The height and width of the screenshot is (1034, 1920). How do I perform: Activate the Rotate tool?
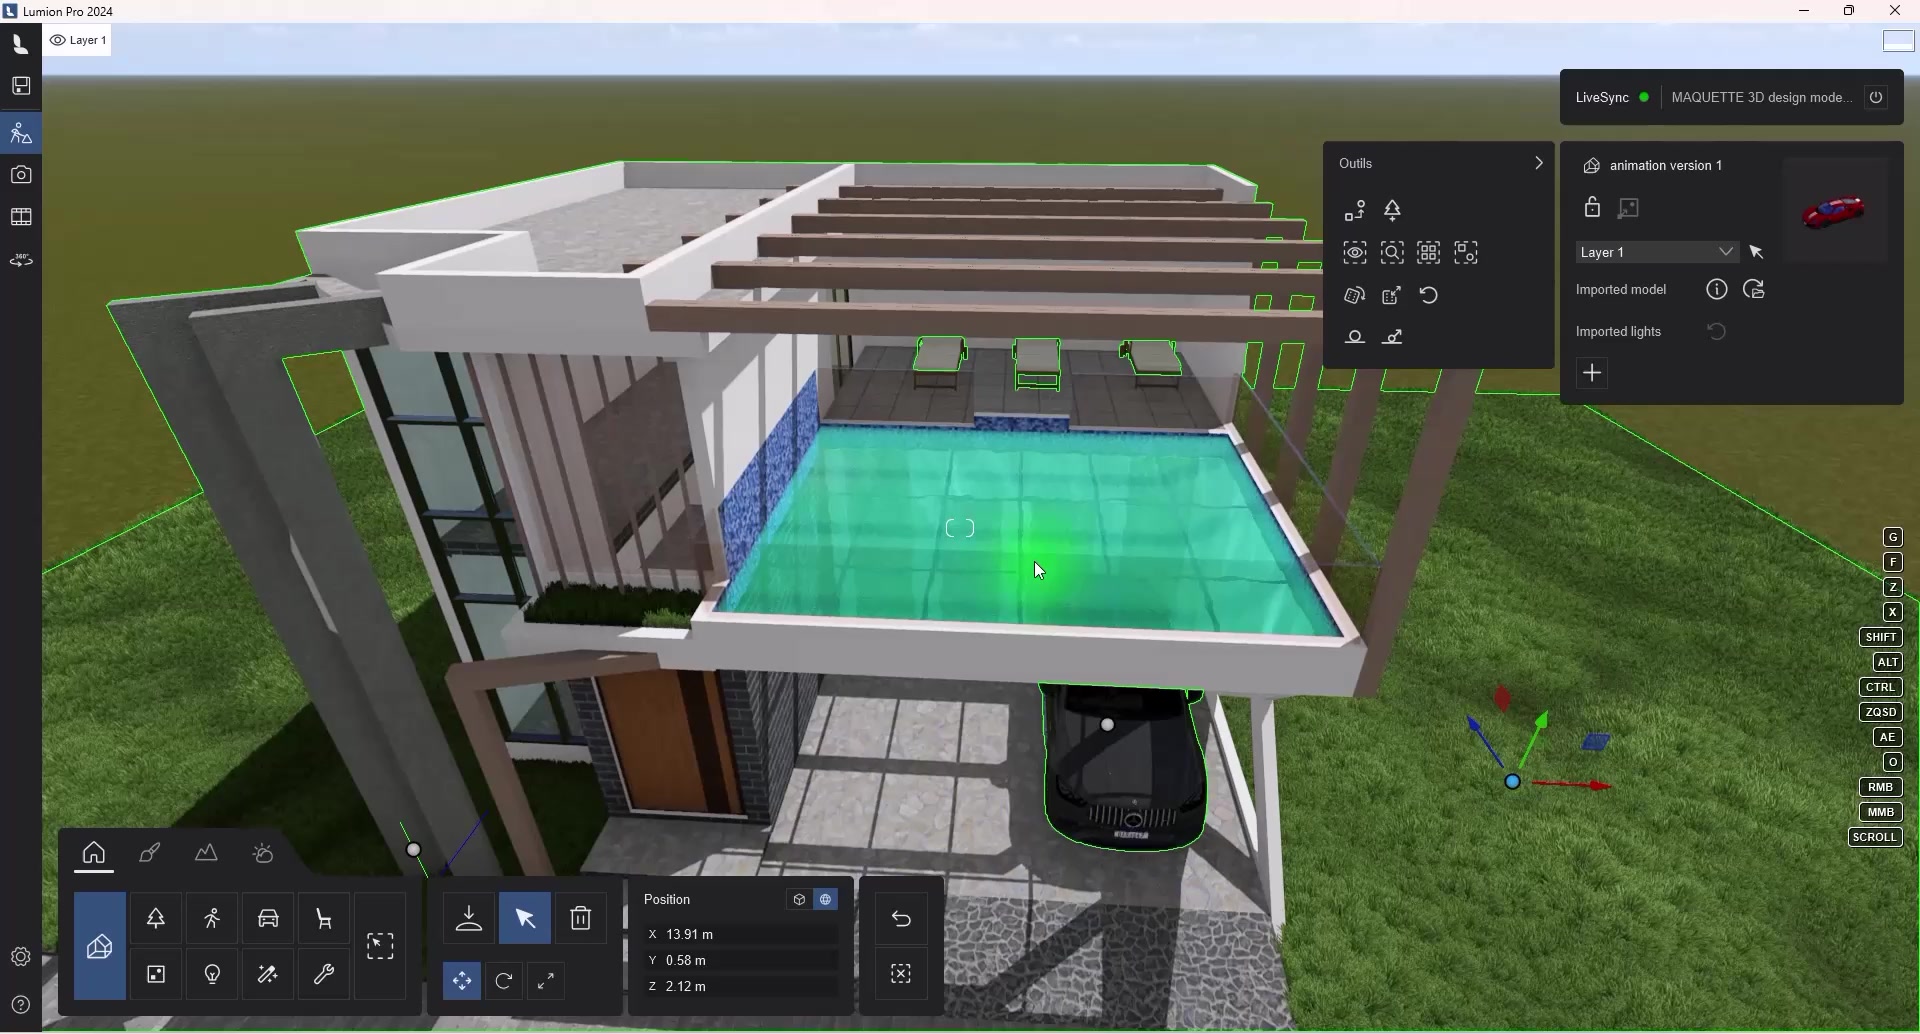tap(504, 982)
